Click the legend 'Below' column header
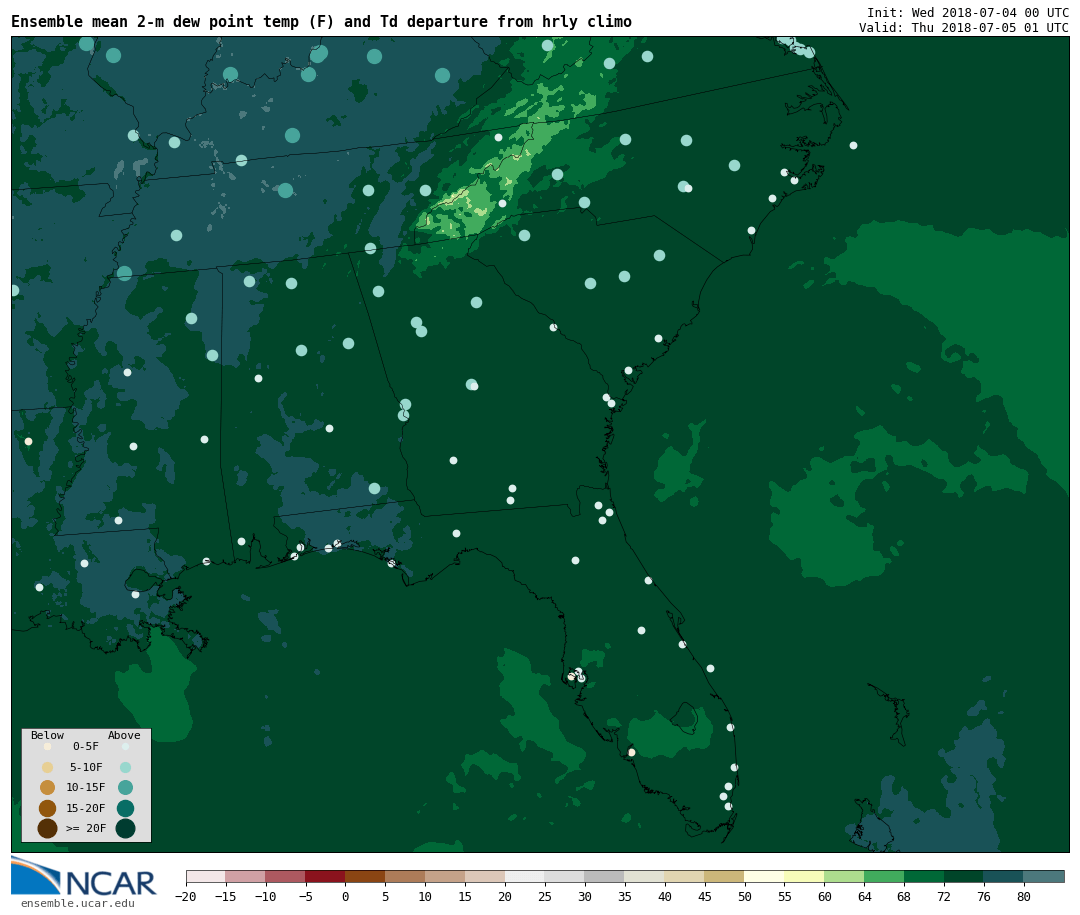 click(48, 735)
